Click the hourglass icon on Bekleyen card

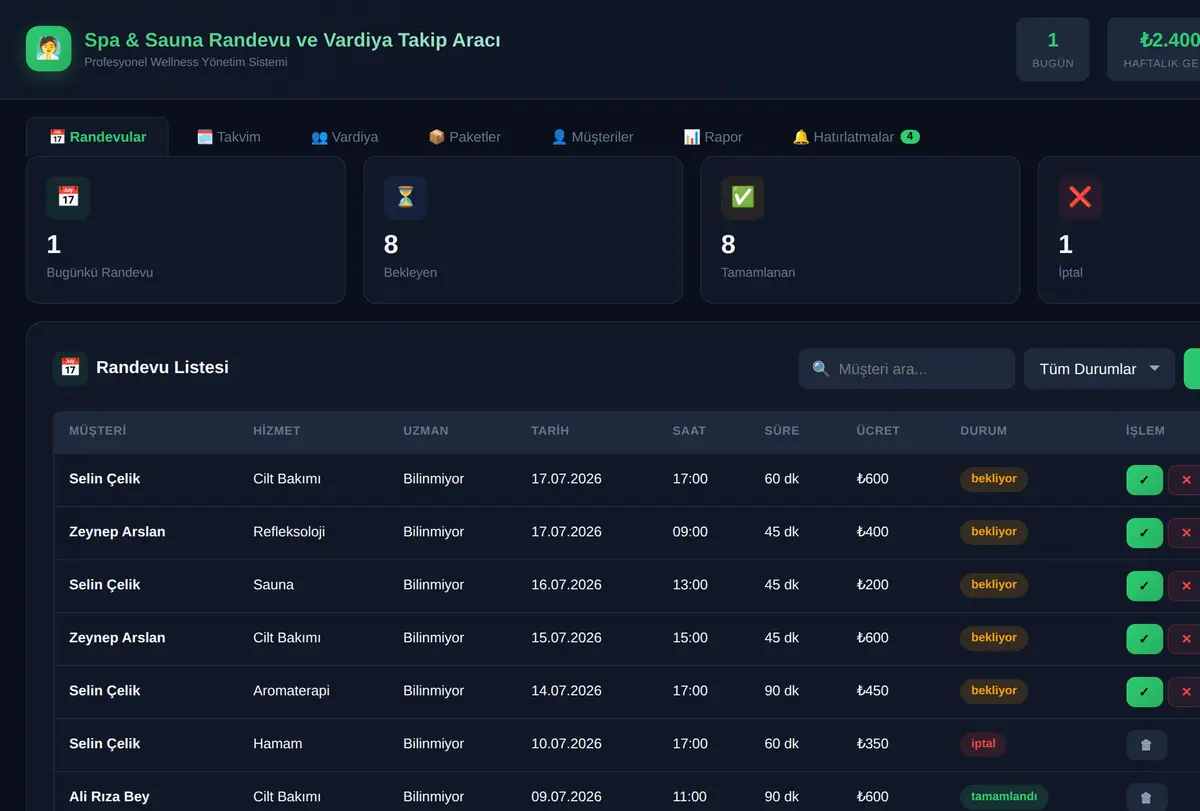405,198
